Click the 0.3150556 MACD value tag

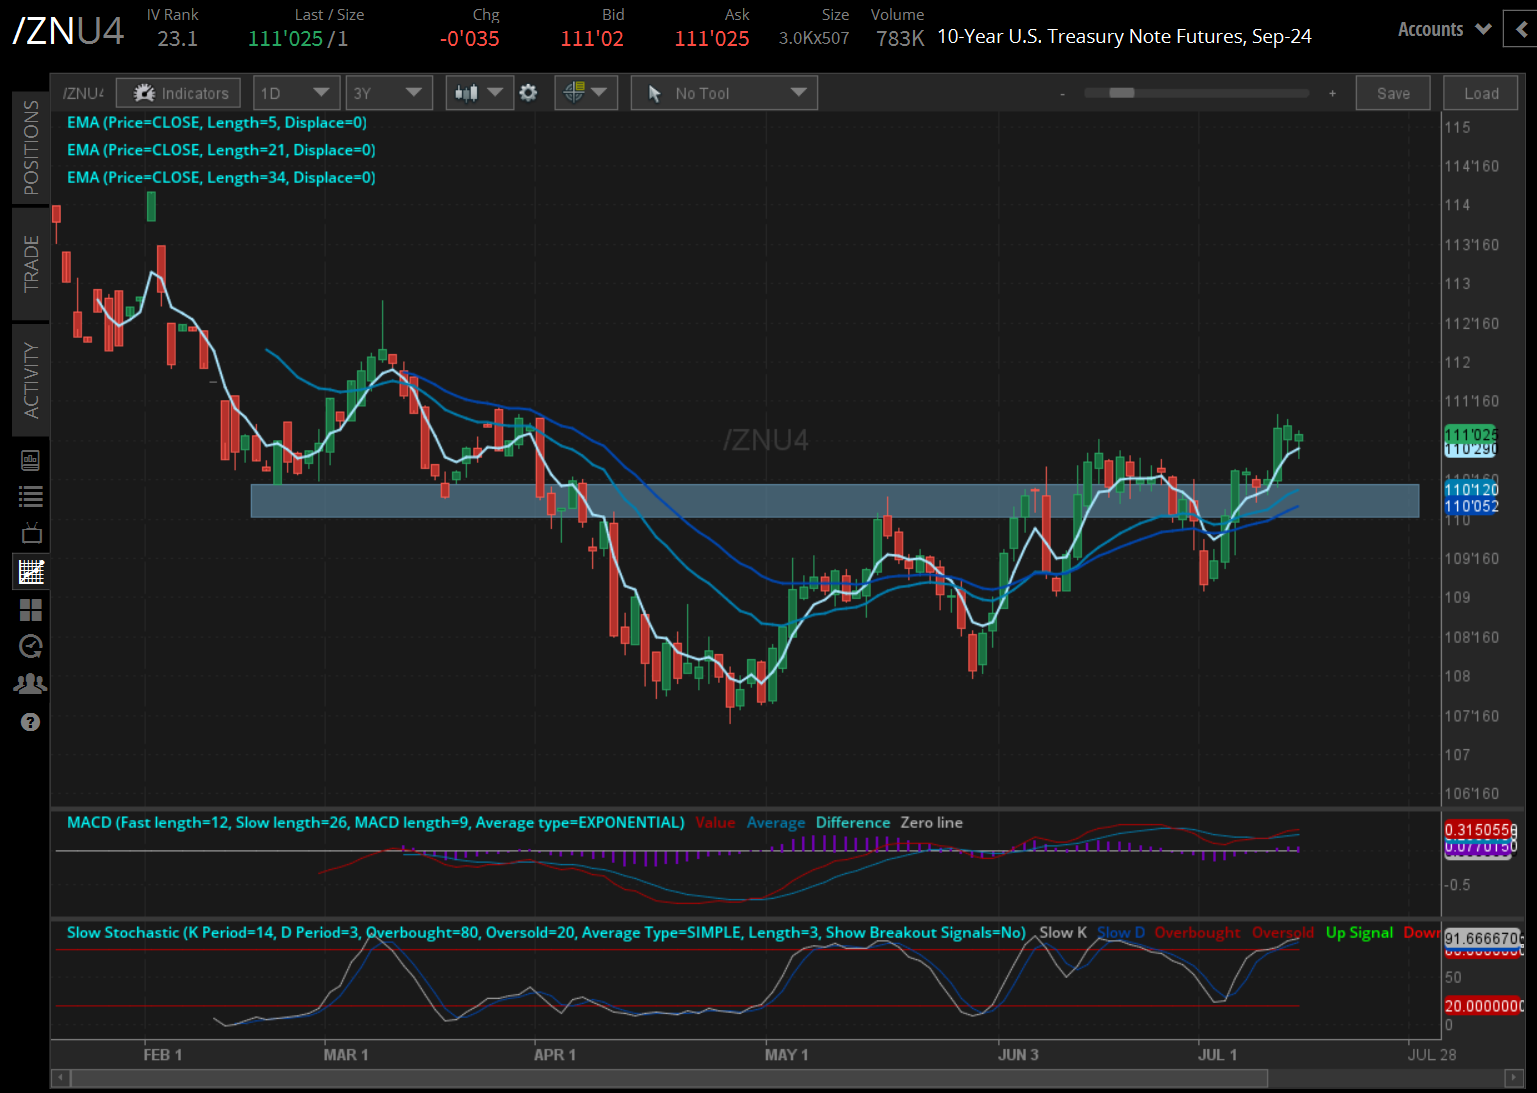click(x=1480, y=830)
